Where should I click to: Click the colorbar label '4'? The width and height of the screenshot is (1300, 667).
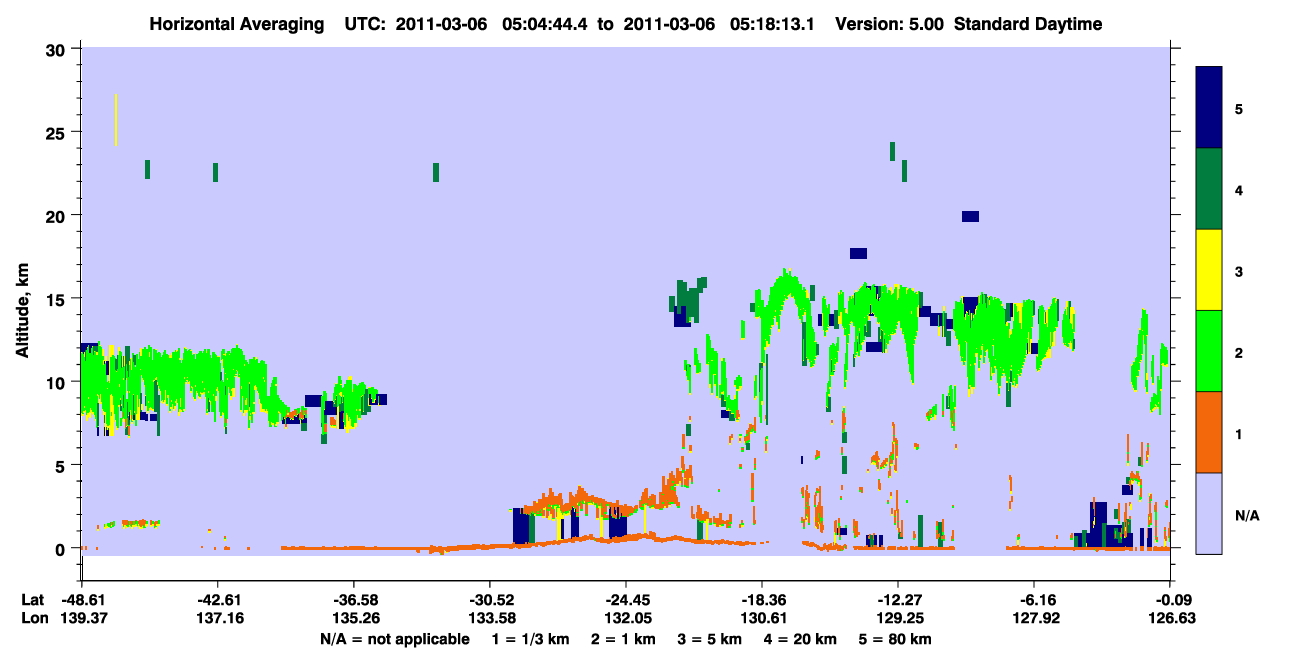click(1239, 189)
